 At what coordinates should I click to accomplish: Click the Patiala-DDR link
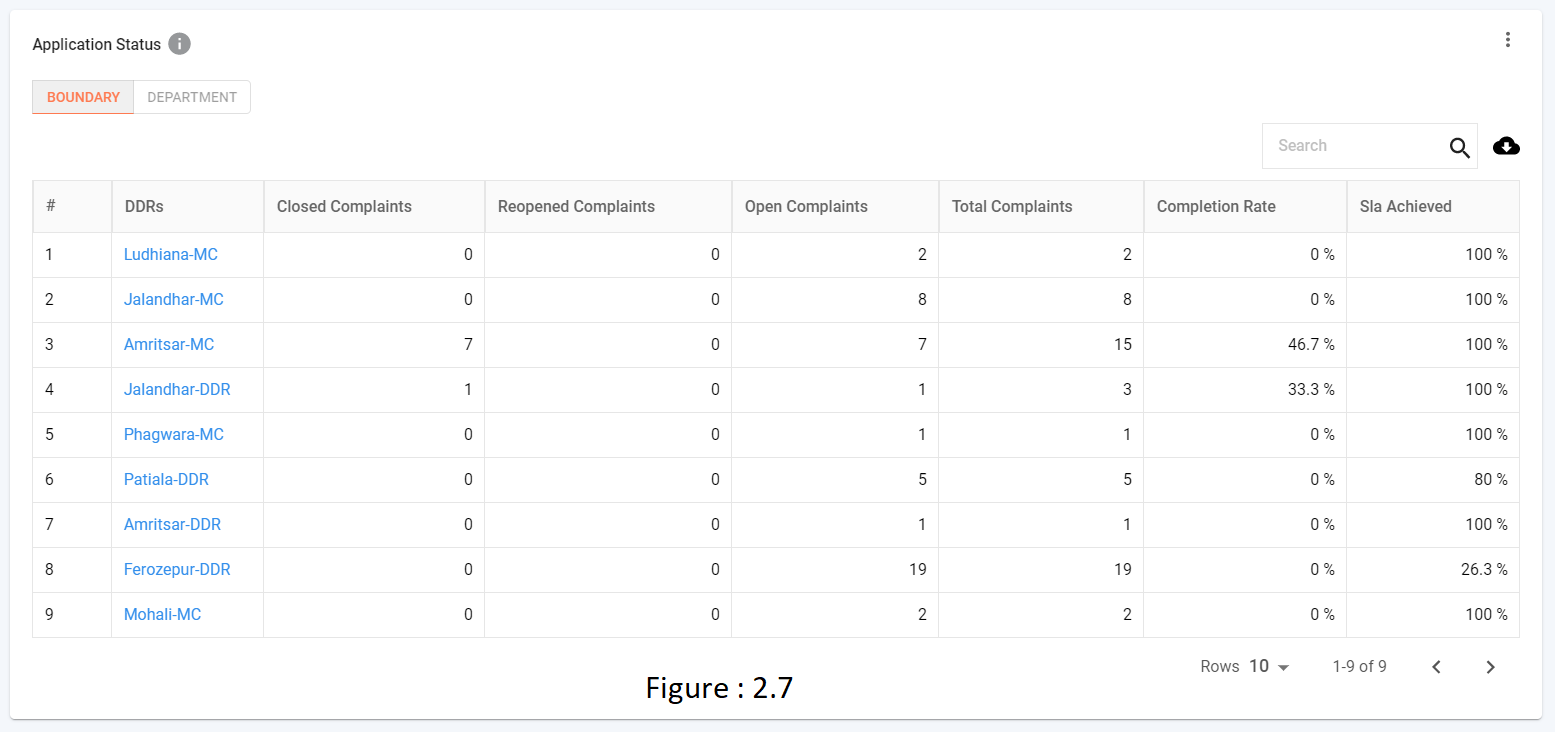(x=166, y=480)
